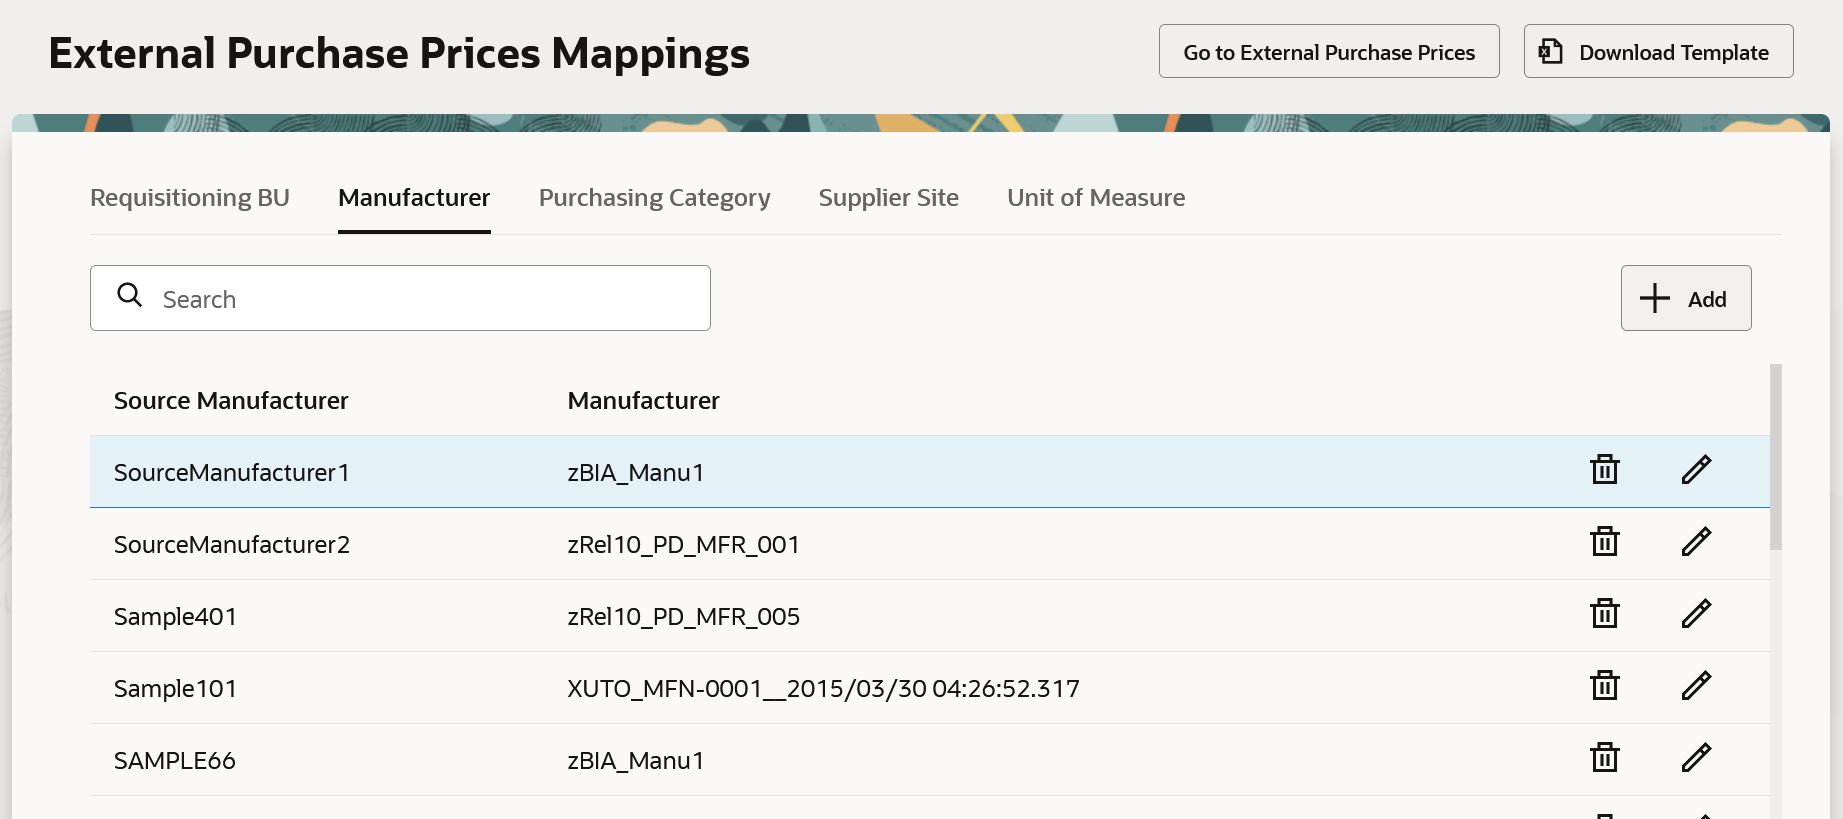Delete the SourceManufacturer2 mapping

[1604, 541]
